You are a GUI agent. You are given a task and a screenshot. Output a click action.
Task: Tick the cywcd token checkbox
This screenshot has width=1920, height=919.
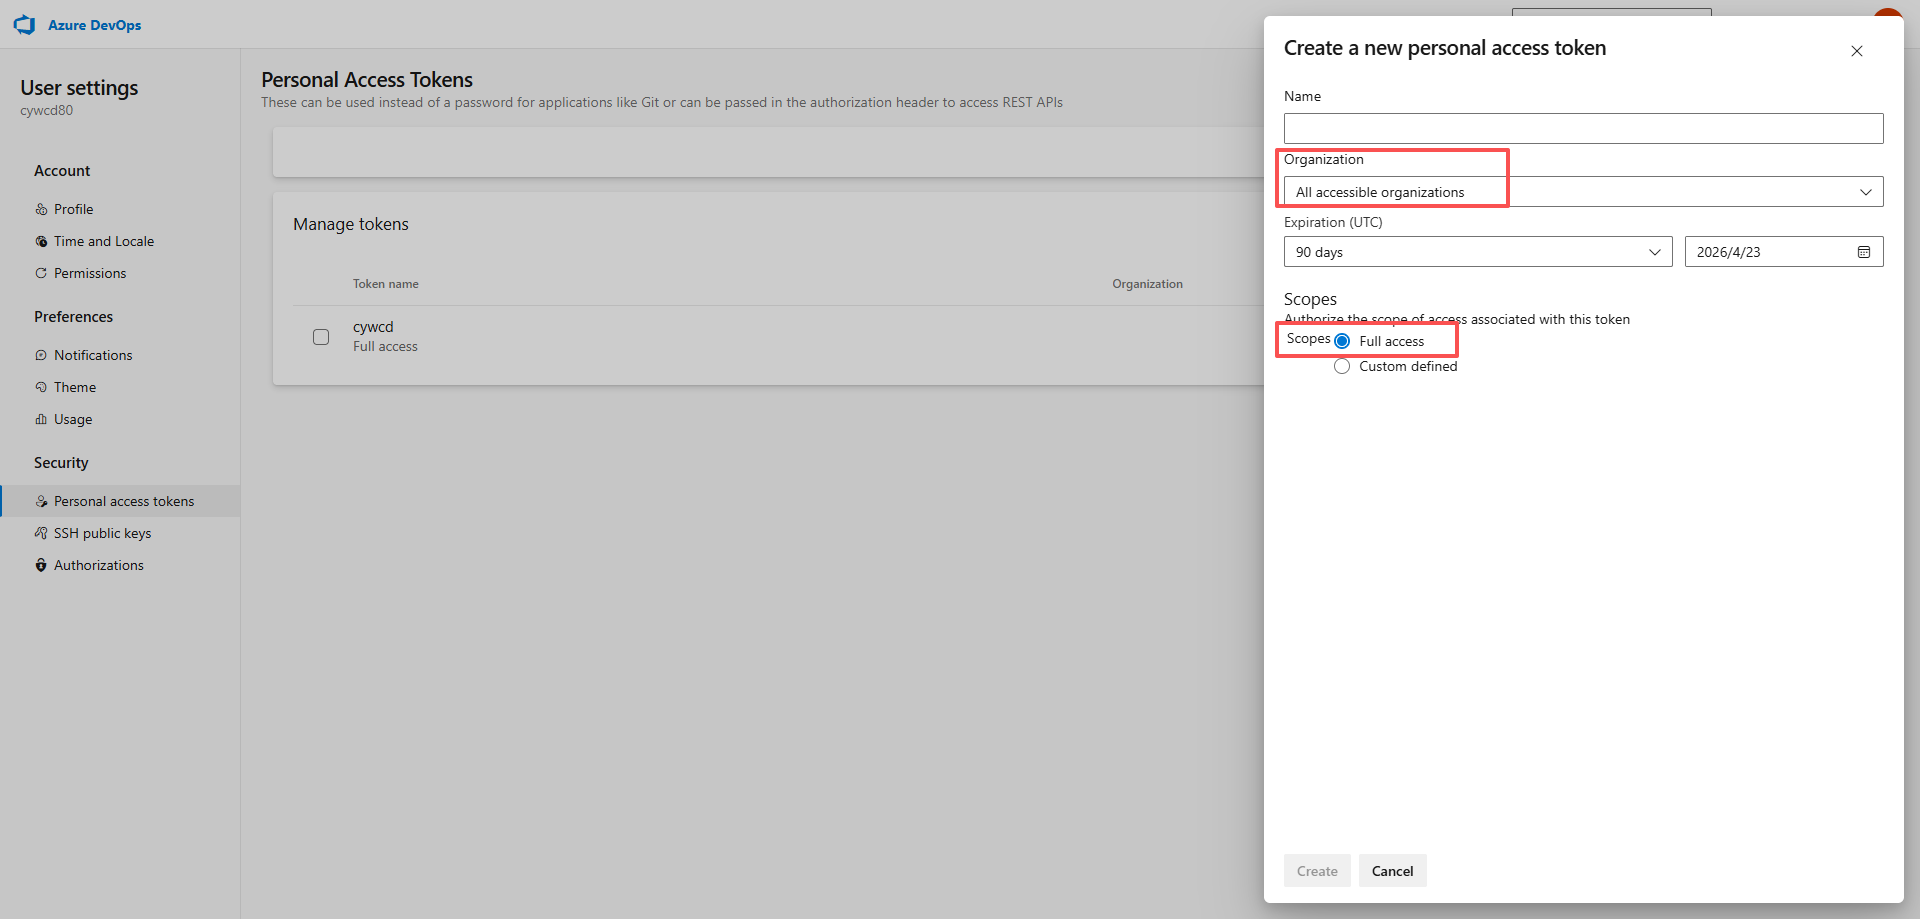click(321, 337)
